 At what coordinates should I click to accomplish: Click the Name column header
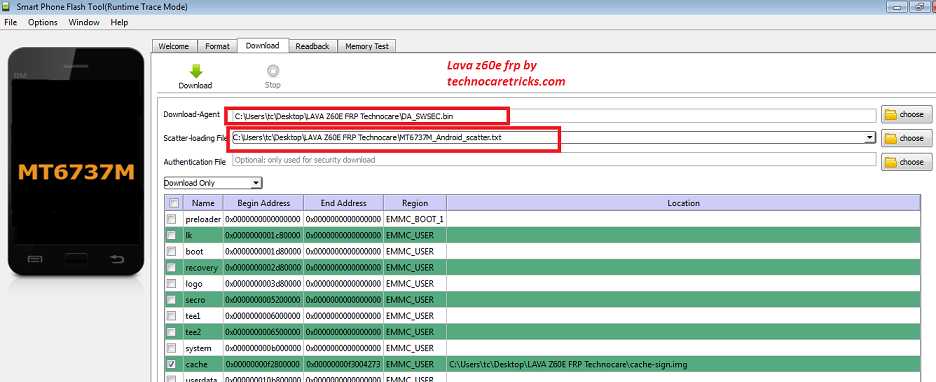pyautogui.click(x=203, y=203)
